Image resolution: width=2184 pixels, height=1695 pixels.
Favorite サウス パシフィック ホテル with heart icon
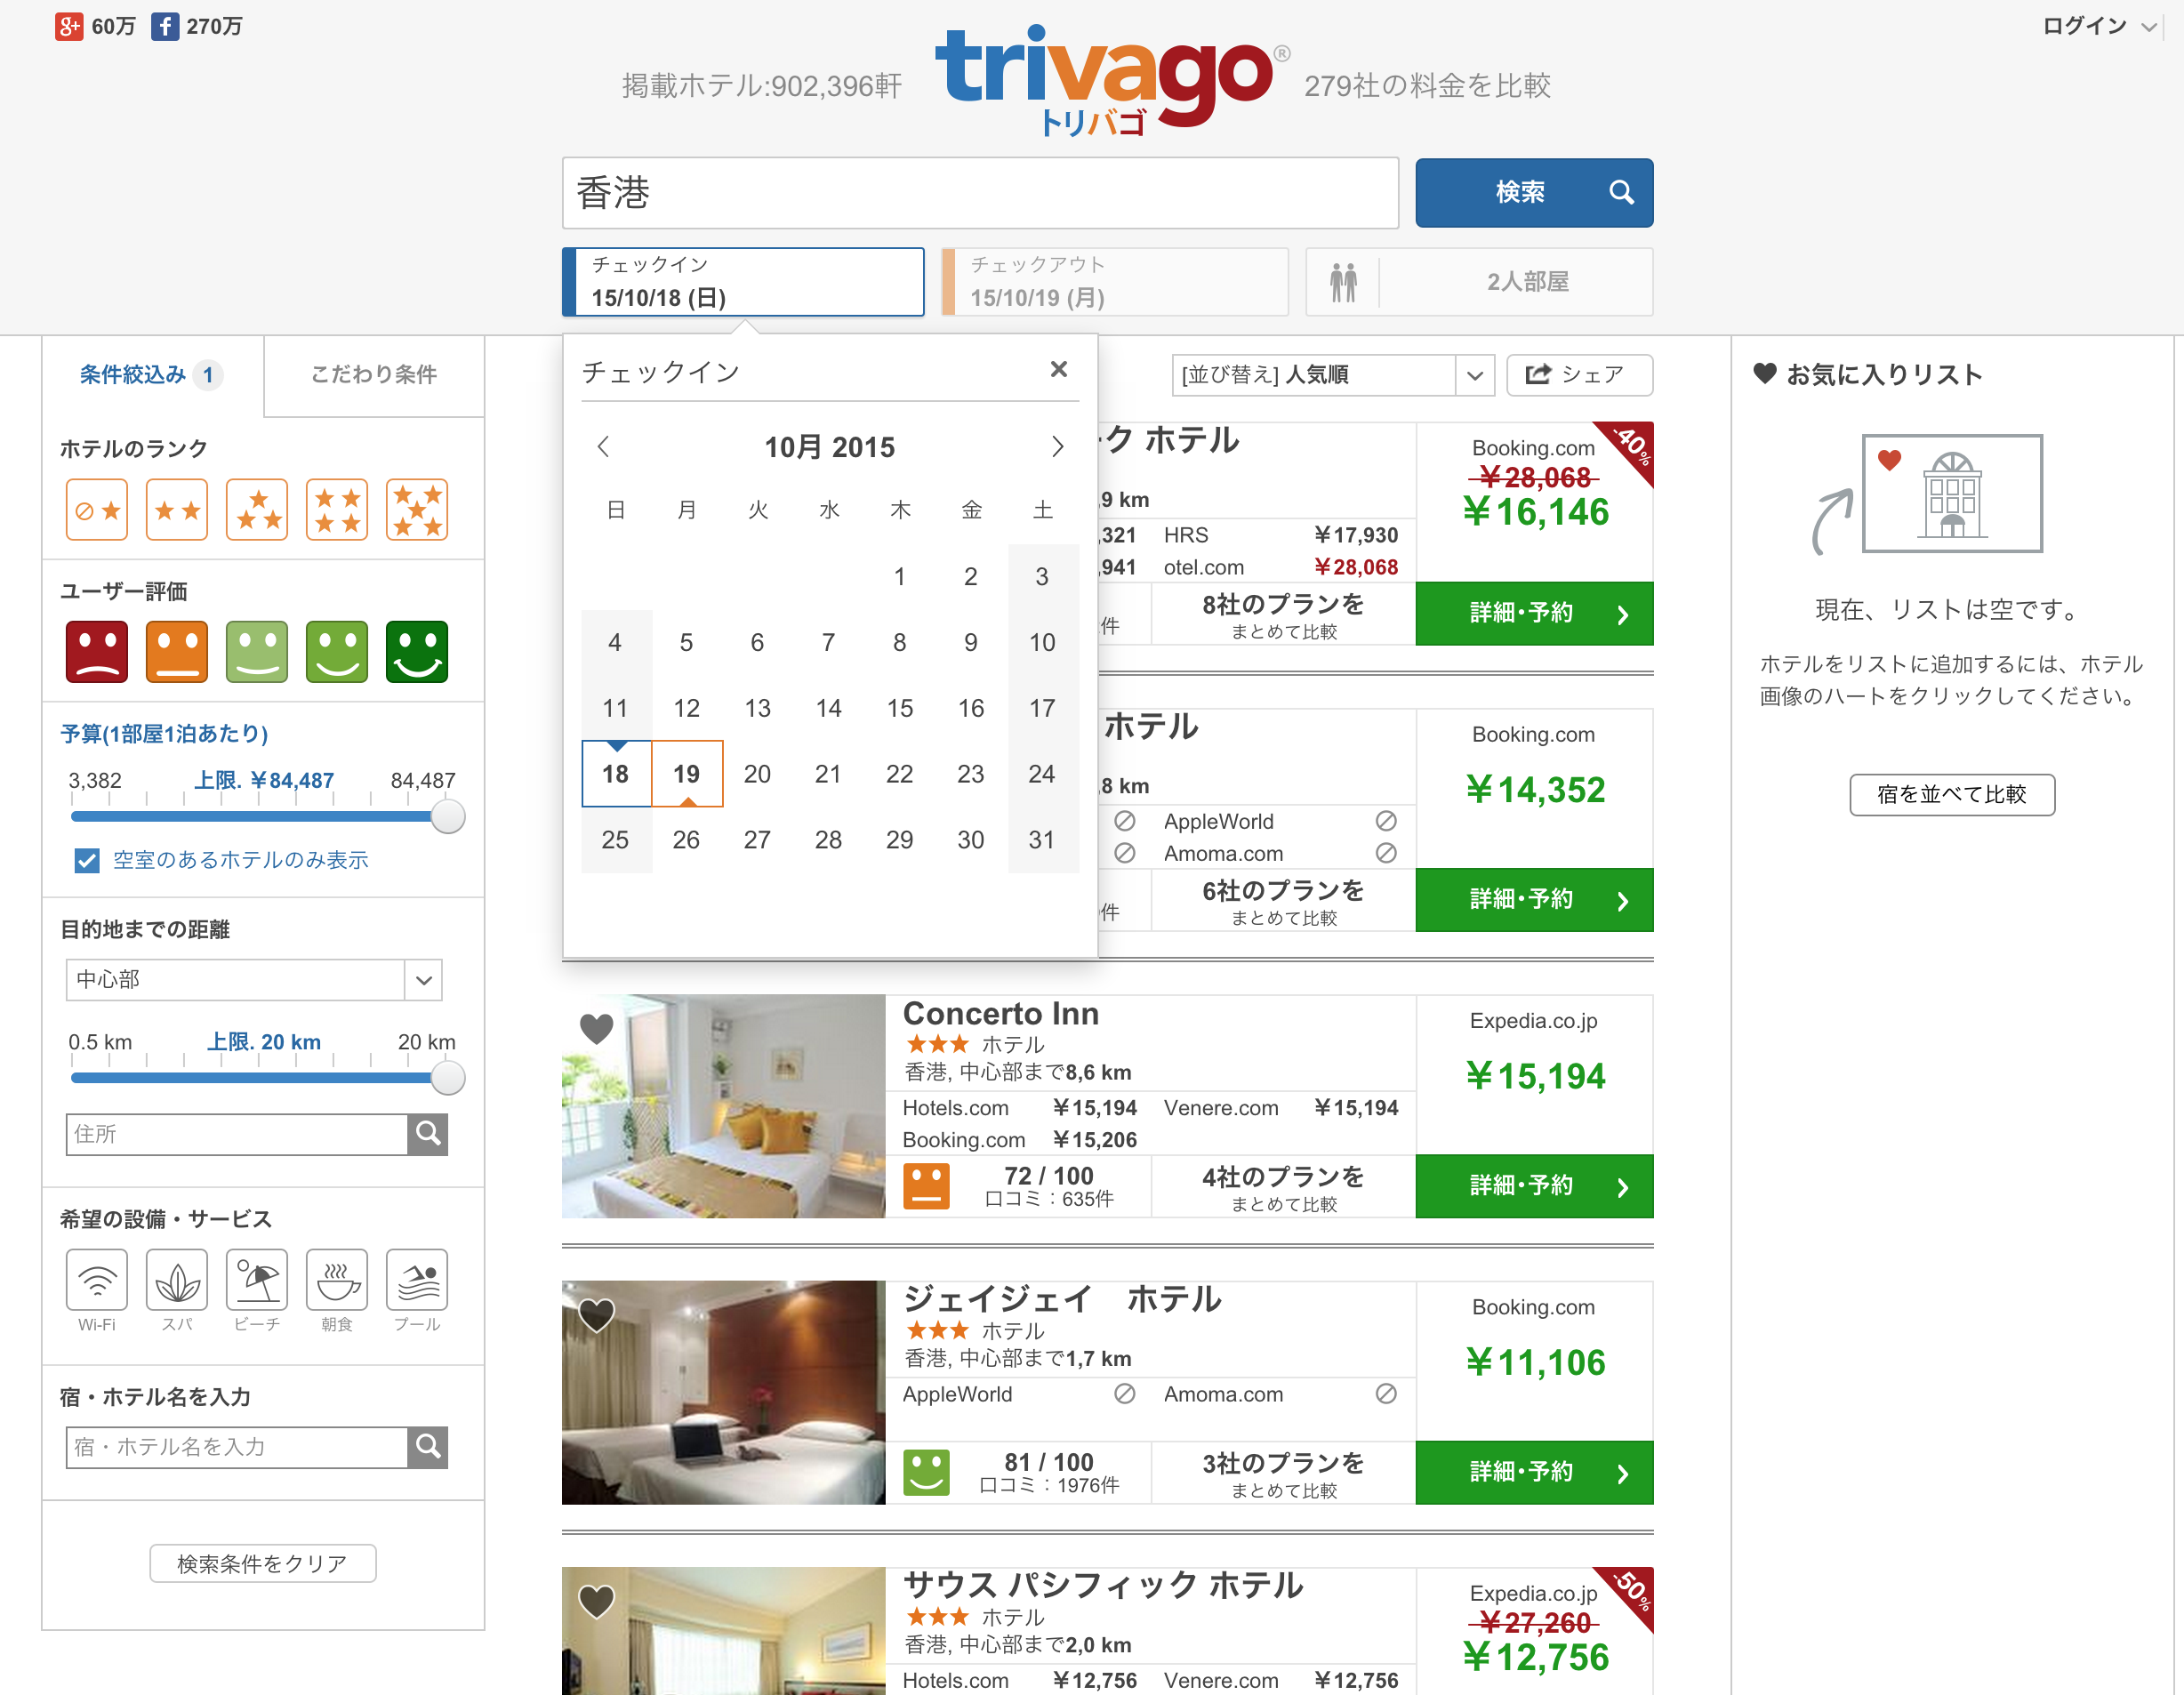(x=597, y=1601)
